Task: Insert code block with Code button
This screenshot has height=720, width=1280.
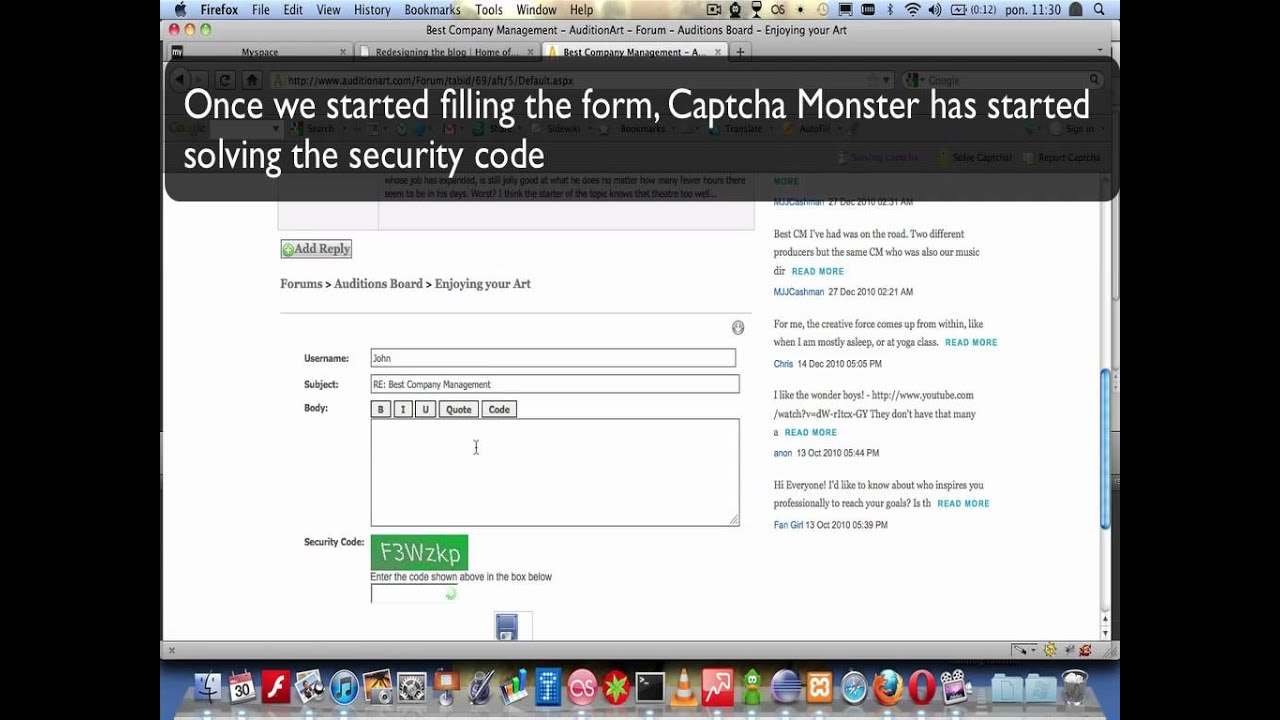Action: click(x=499, y=409)
